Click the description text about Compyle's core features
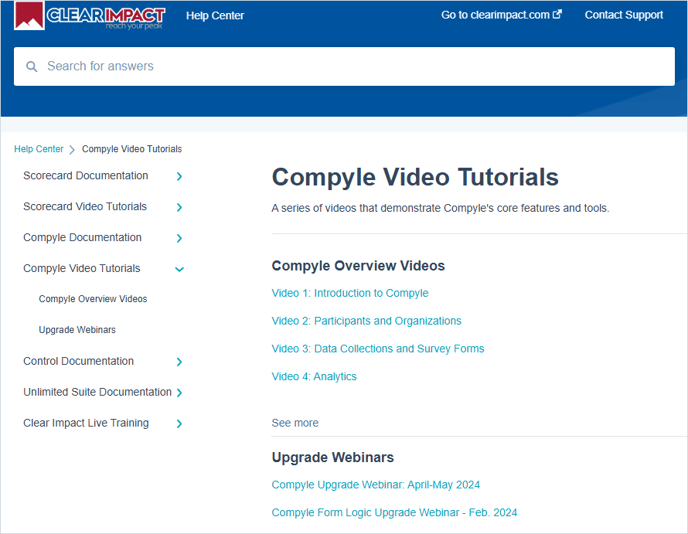Image resolution: width=688 pixels, height=534 pixels. pos(440,208)
